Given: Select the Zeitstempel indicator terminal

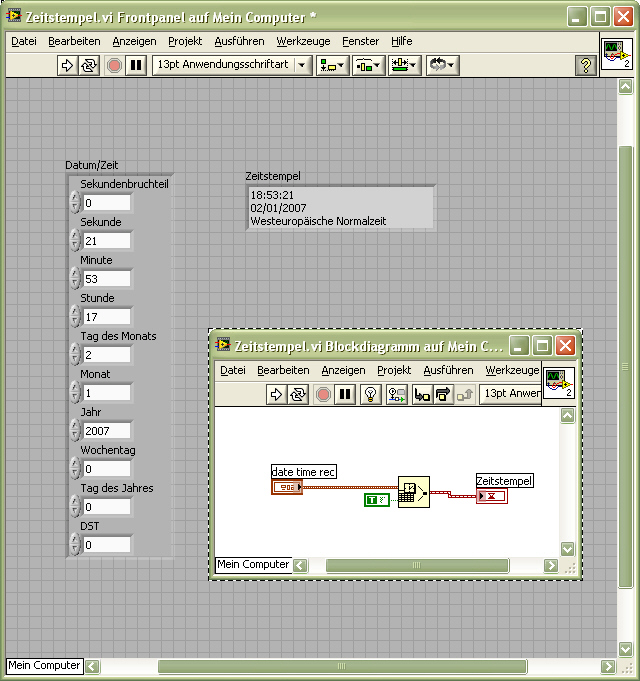Looking at the screenshot, I should (x=492, y=496).
